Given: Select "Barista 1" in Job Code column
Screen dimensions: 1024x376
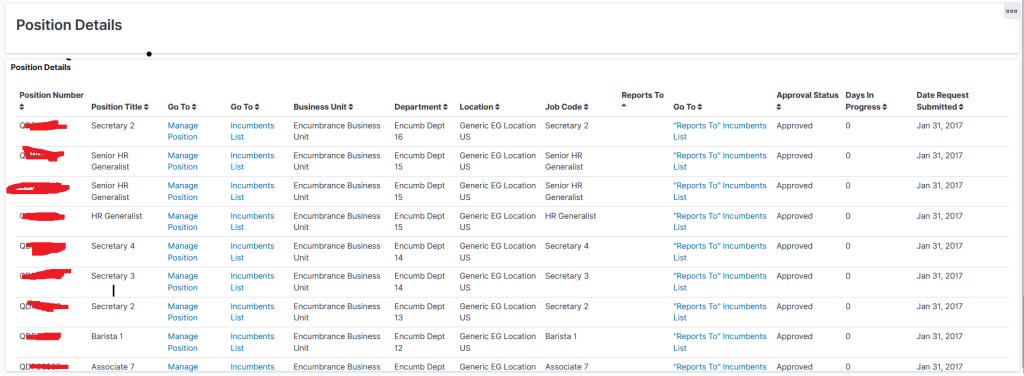Looking at the screenshot, I should [561, 337].
